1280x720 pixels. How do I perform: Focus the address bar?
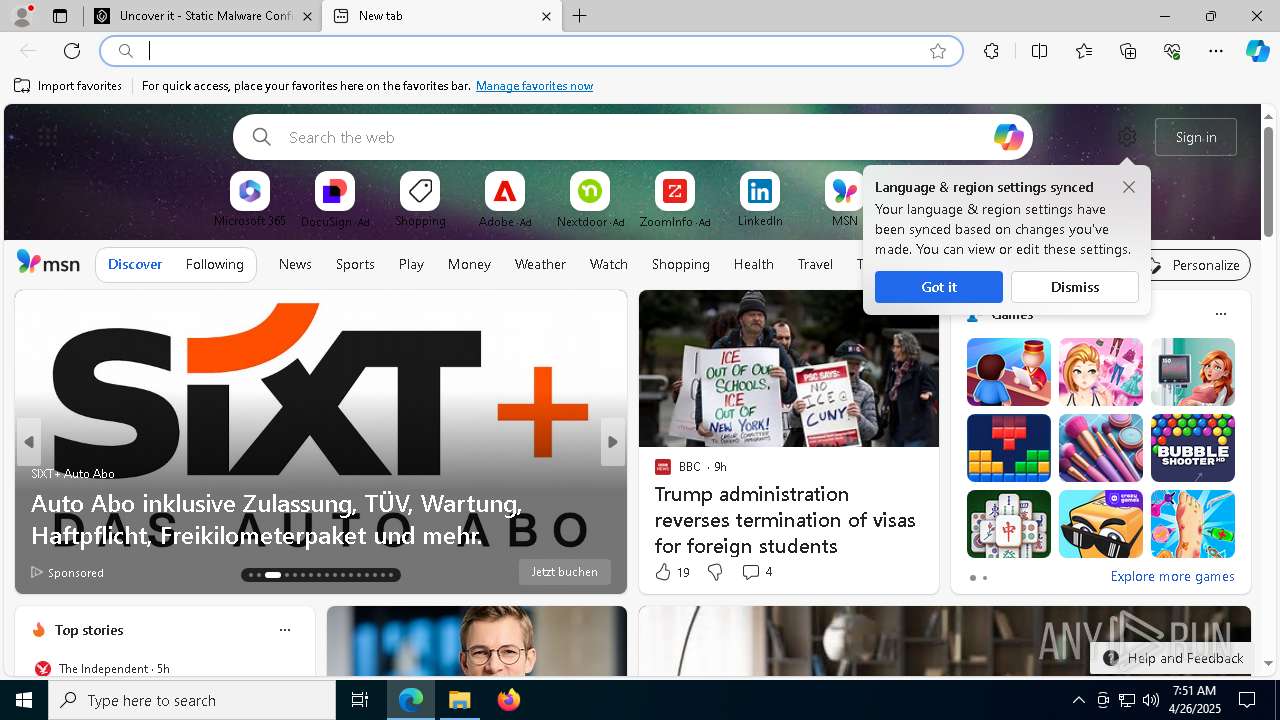pyautogui.click(x=531, y=51)
